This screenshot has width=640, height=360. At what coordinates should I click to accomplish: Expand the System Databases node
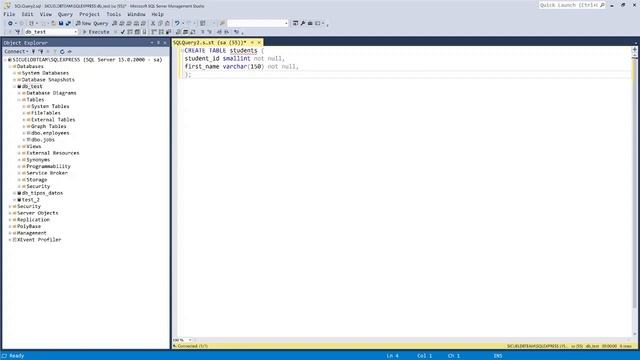(14, 73)
